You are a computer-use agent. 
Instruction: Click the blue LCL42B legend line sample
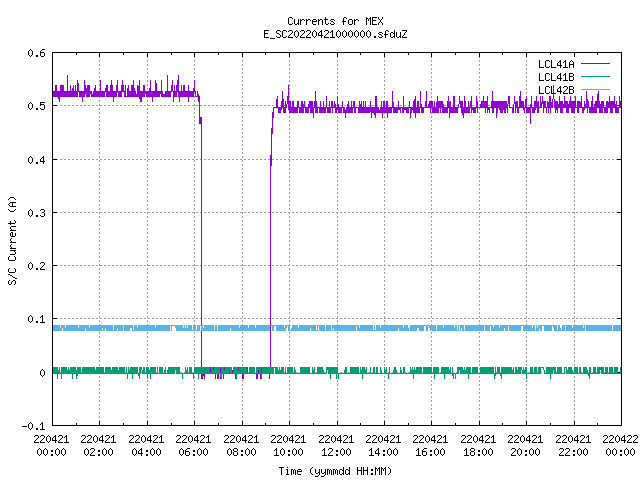[595, 89]
